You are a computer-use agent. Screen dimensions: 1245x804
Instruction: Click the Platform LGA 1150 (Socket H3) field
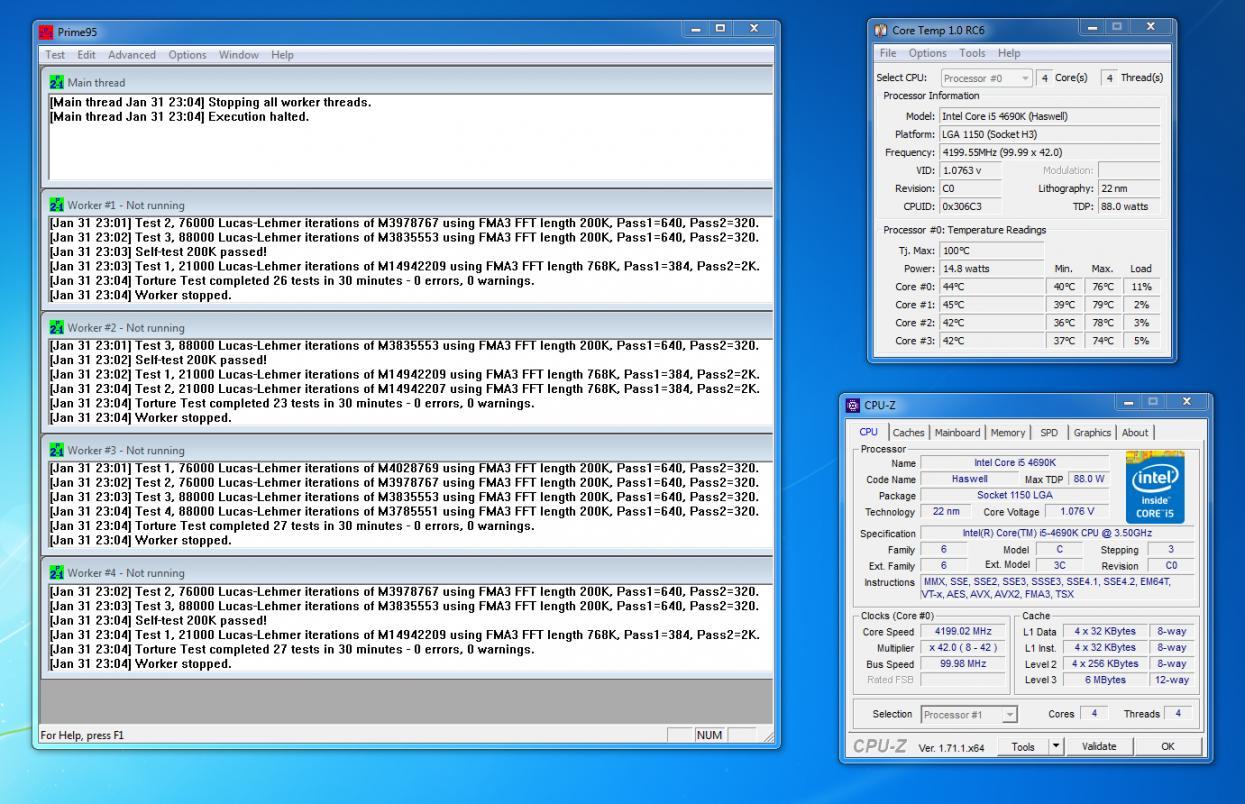click(1050, 134)
